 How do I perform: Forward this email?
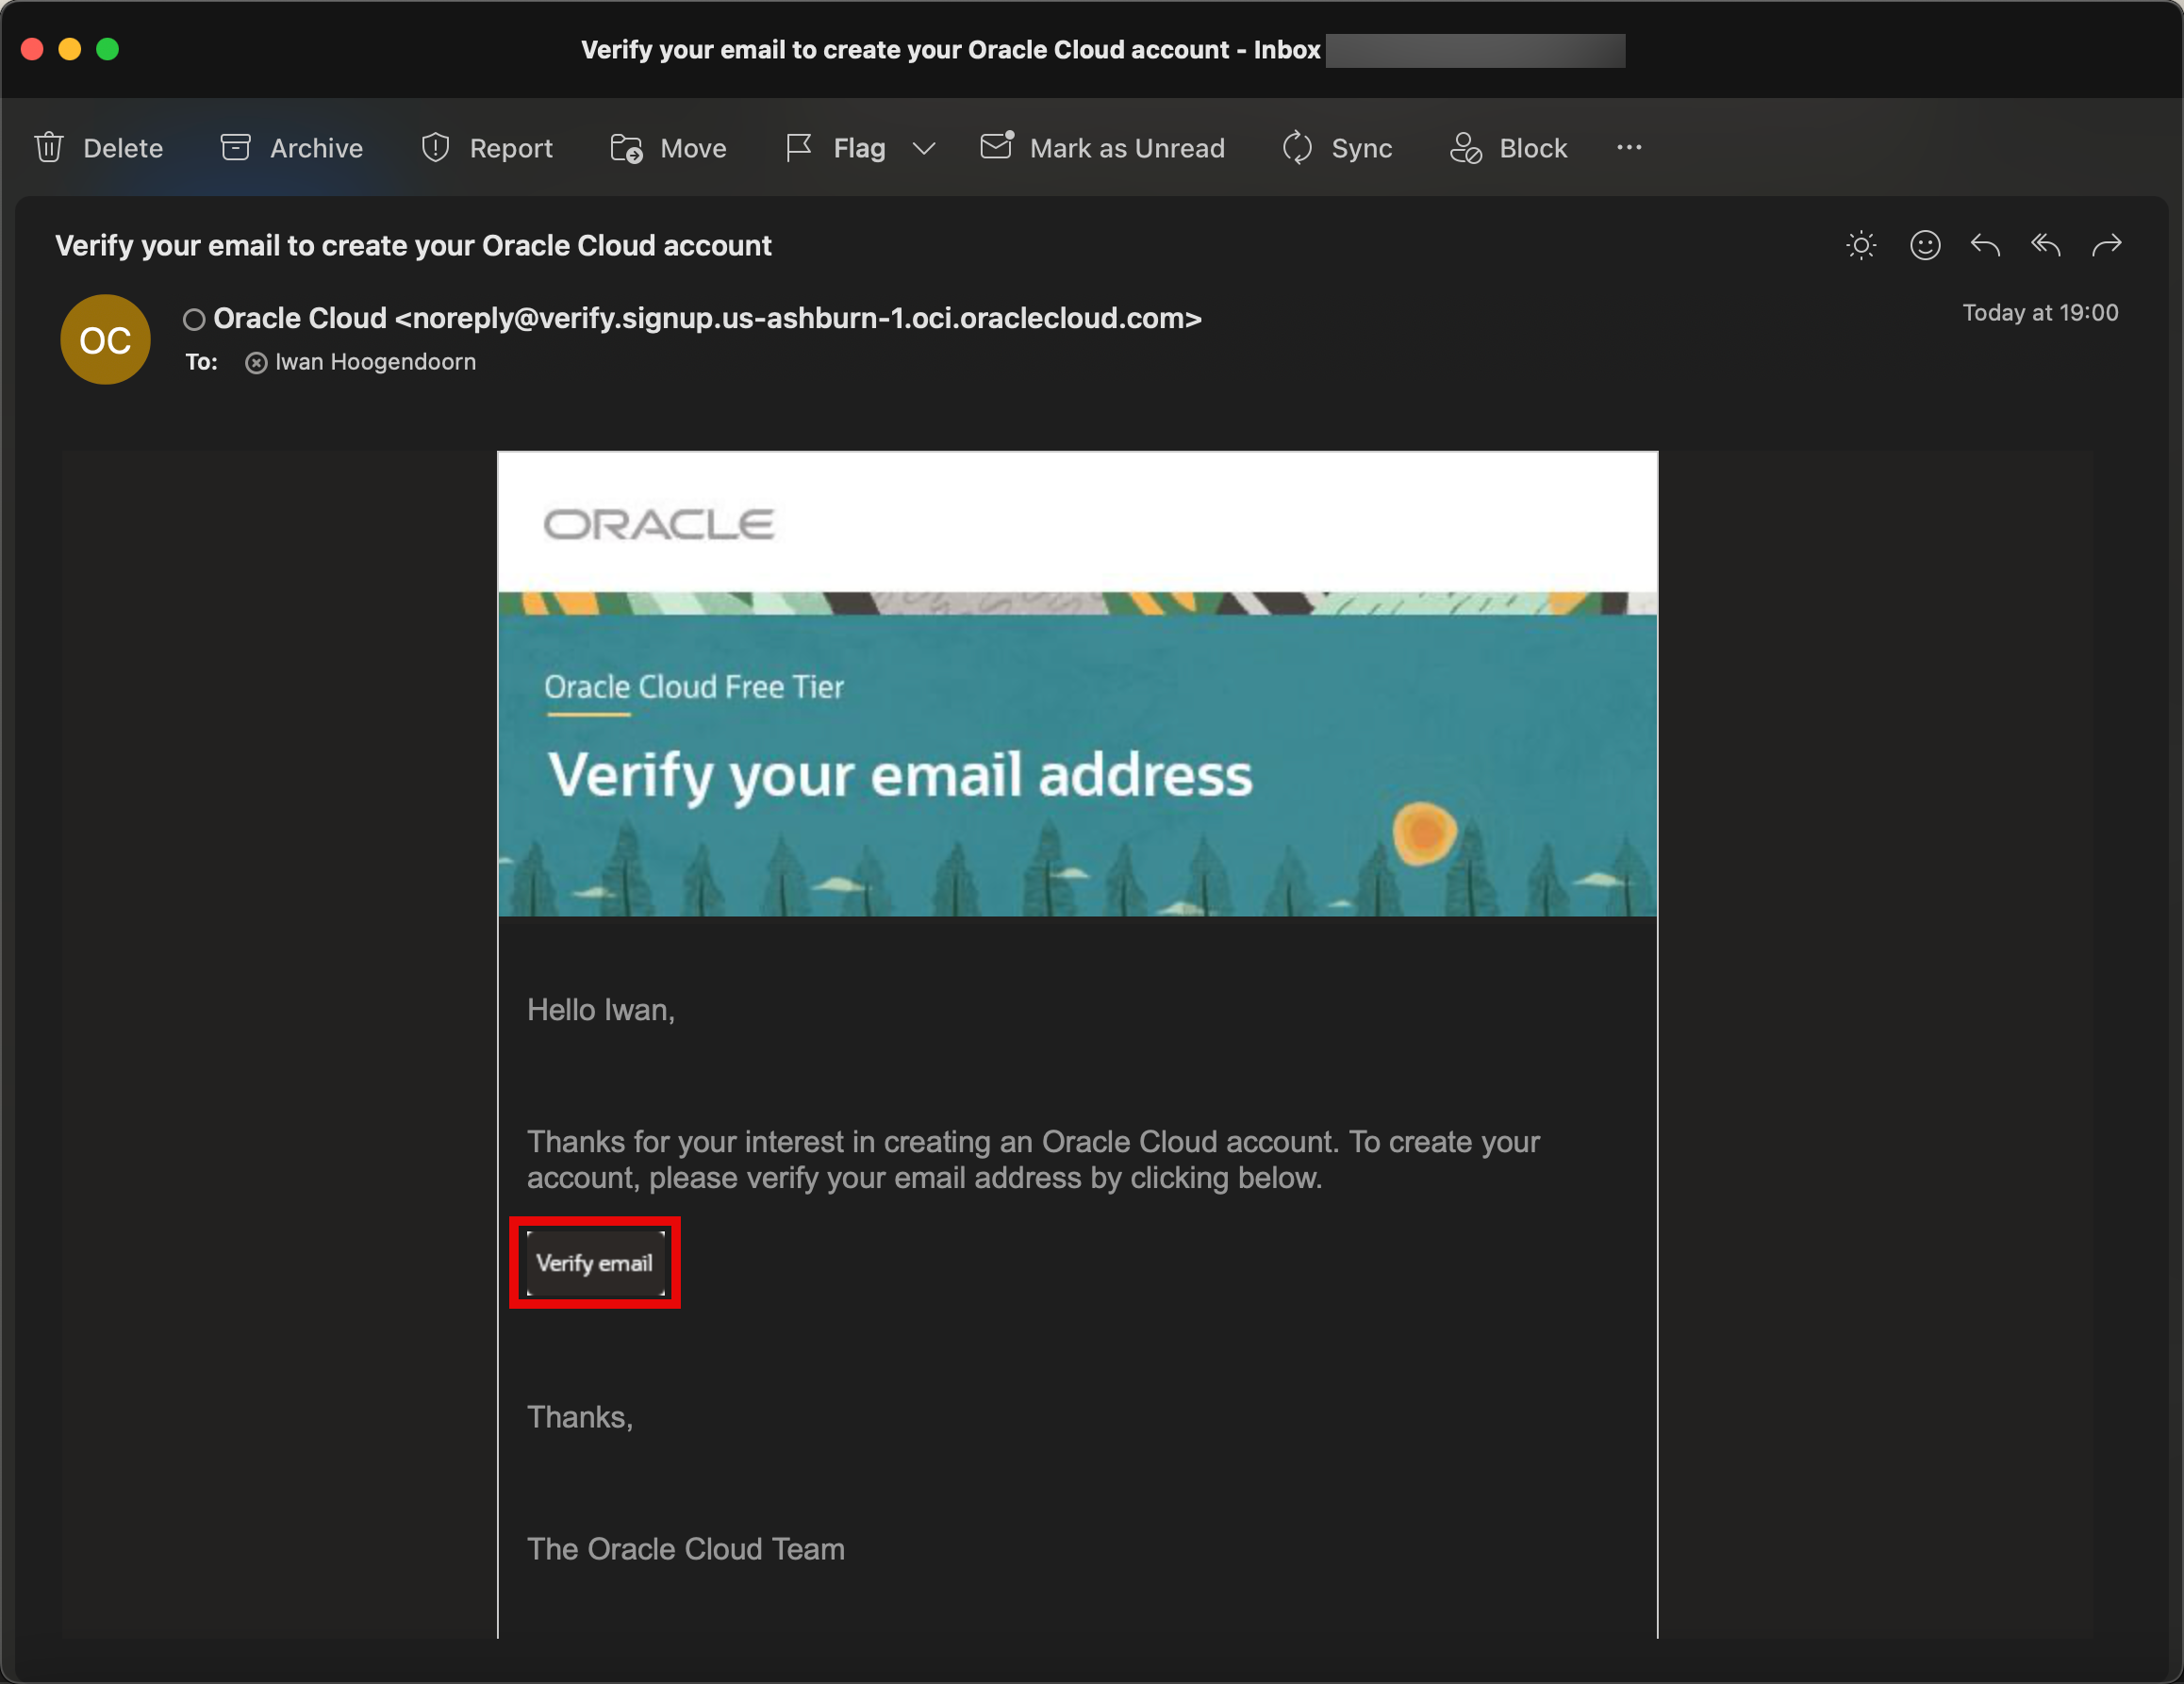[2107, 245]
